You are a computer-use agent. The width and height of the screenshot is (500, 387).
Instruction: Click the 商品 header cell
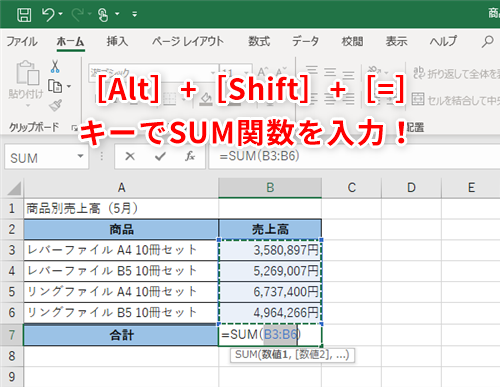coord(121,229)
